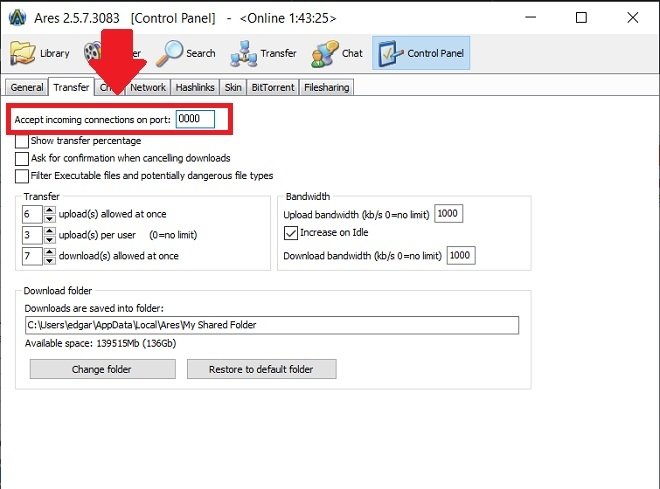Close the Ares window

[633, 18]
